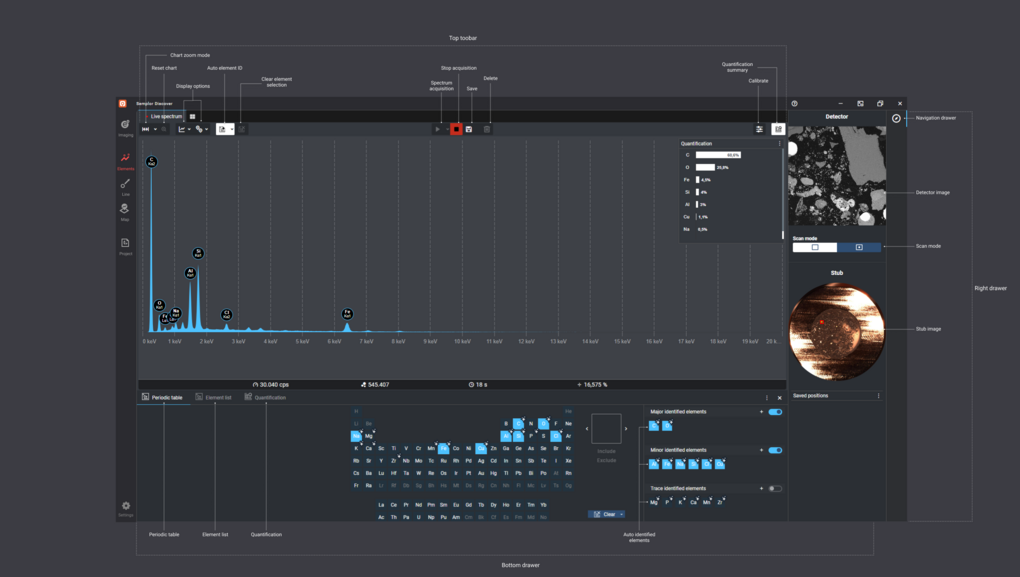This screenshot has height=577, width=1020.
Task: Expand the Auto element ID dropdown arrow
Action: click(231, 129)
